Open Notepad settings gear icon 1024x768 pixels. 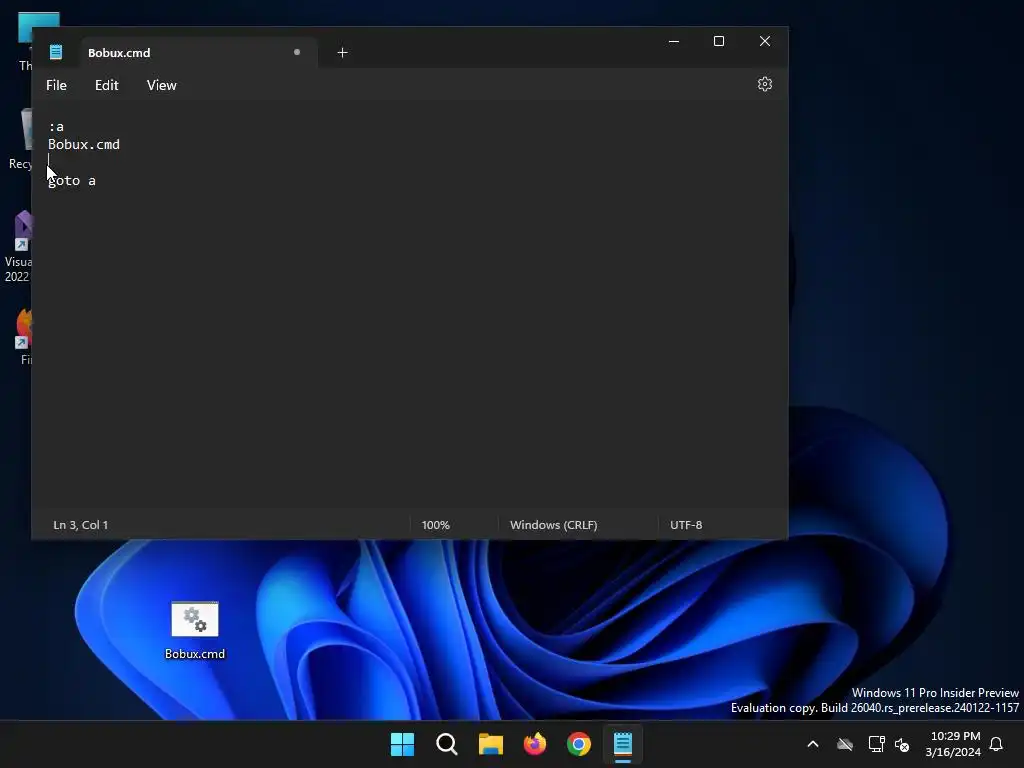765,84
